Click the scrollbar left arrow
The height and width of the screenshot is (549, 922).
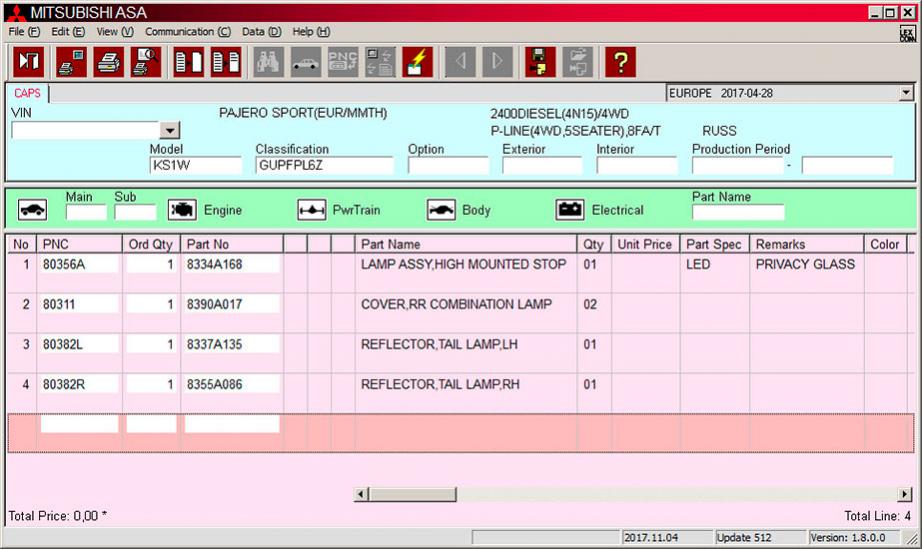(x=361, y=494)
